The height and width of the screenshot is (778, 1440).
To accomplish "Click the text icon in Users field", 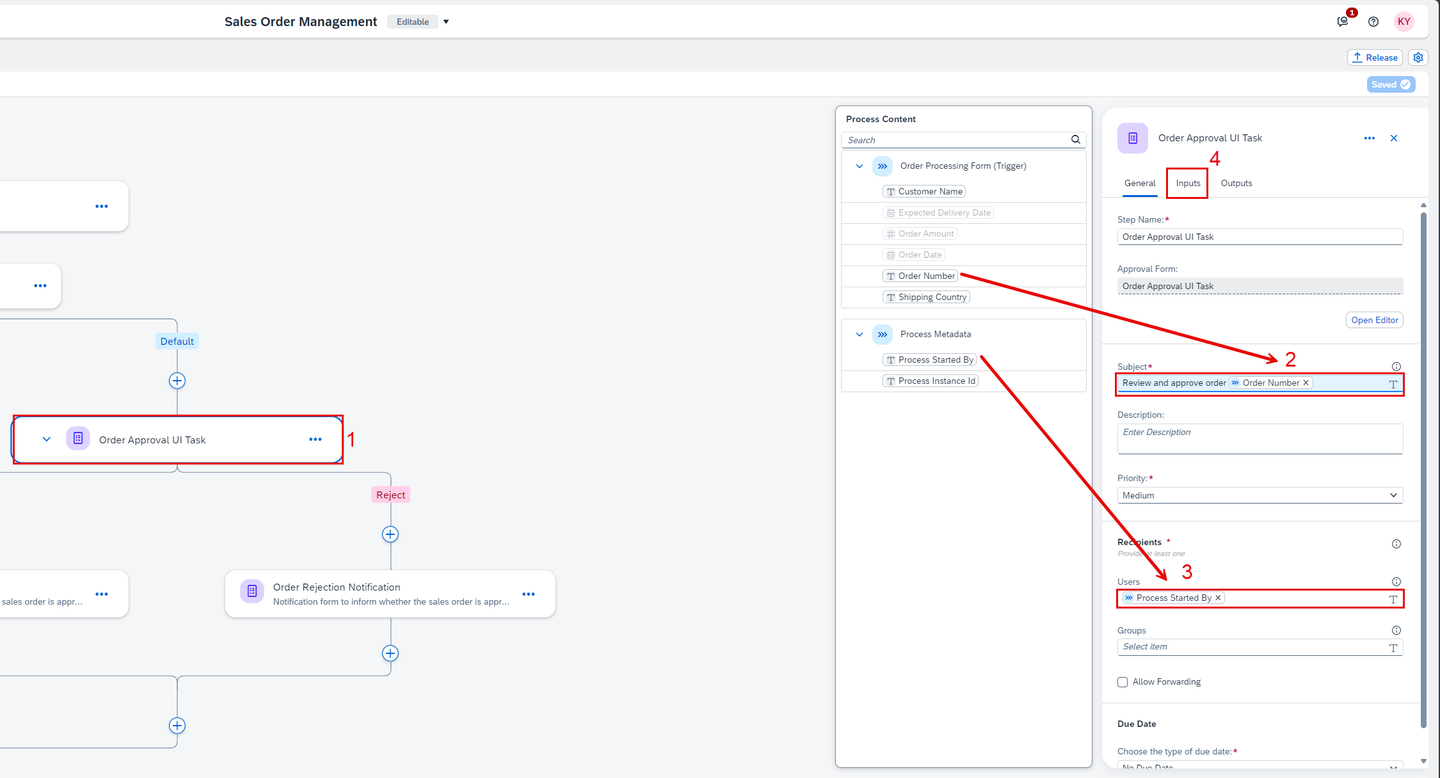I will [x=1393, y=599].
